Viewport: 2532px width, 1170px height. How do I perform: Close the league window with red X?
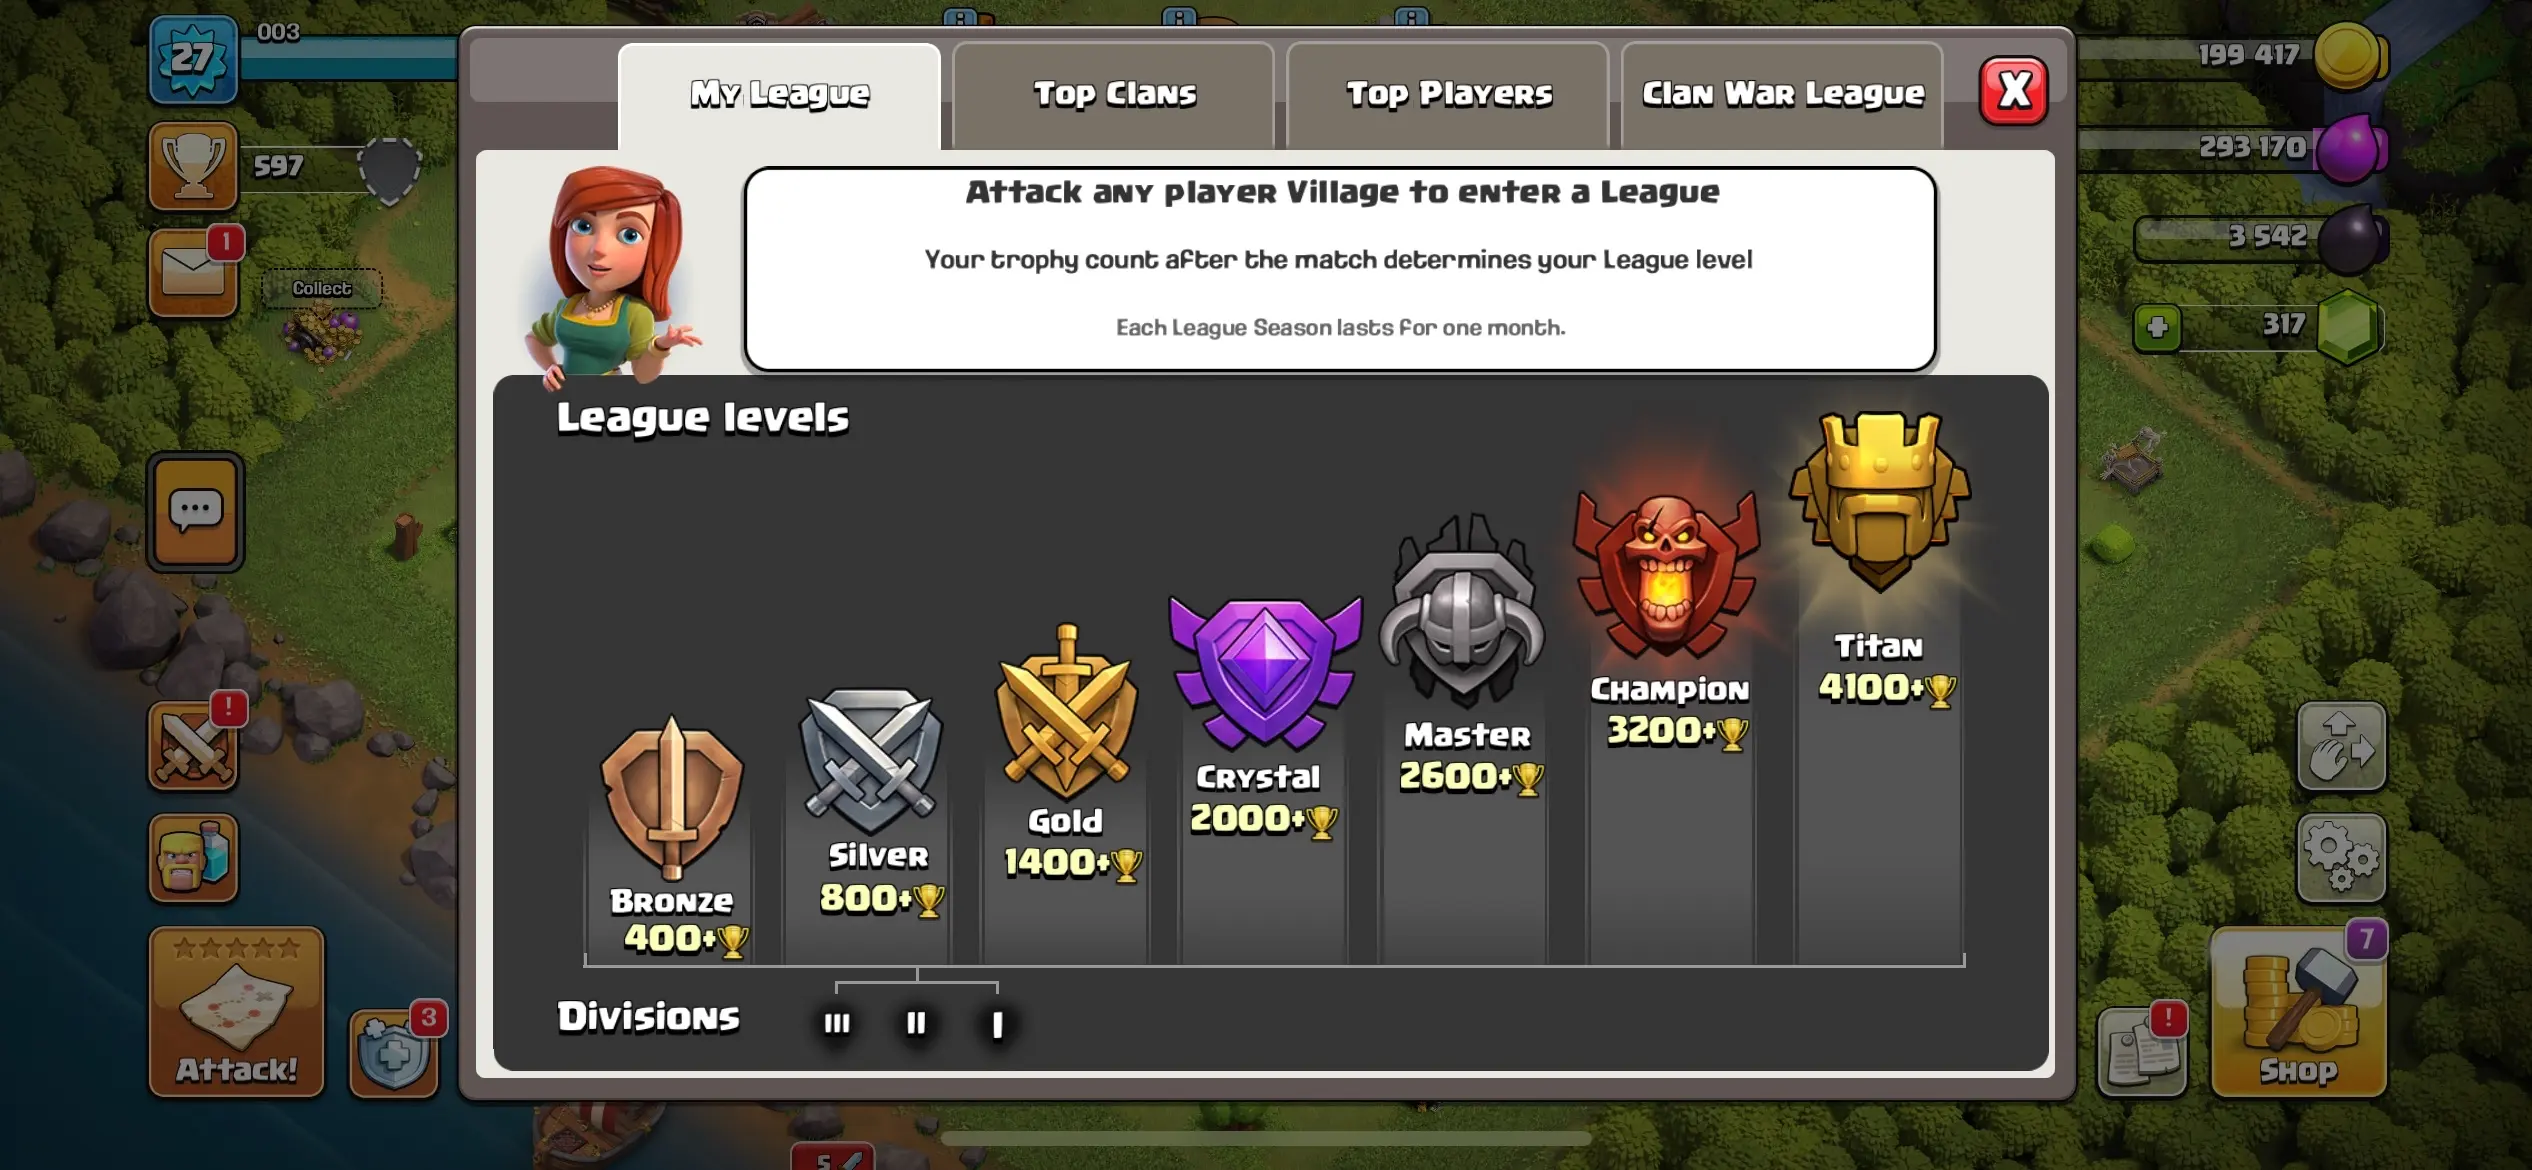[x=2014, y=91]
